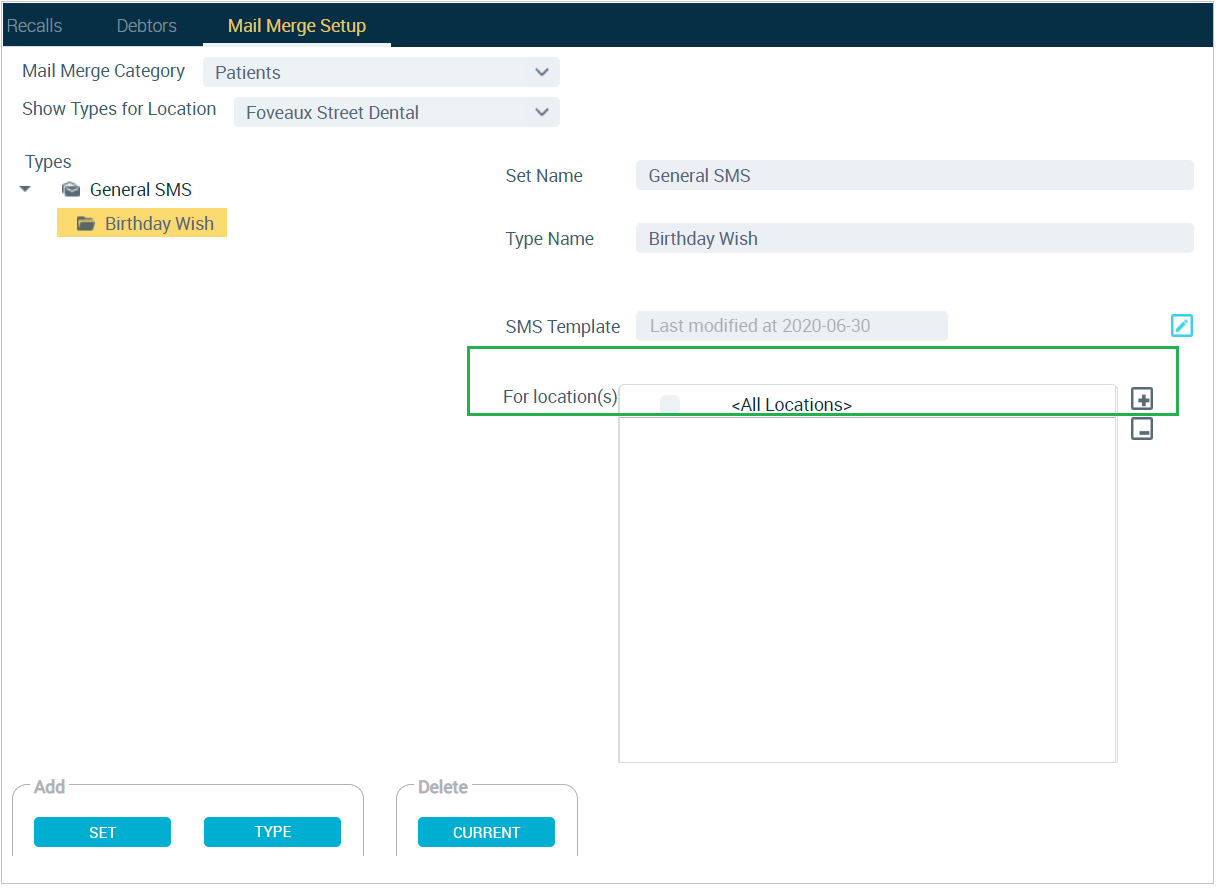Add a location with the plus icon

coord(1142,399)
